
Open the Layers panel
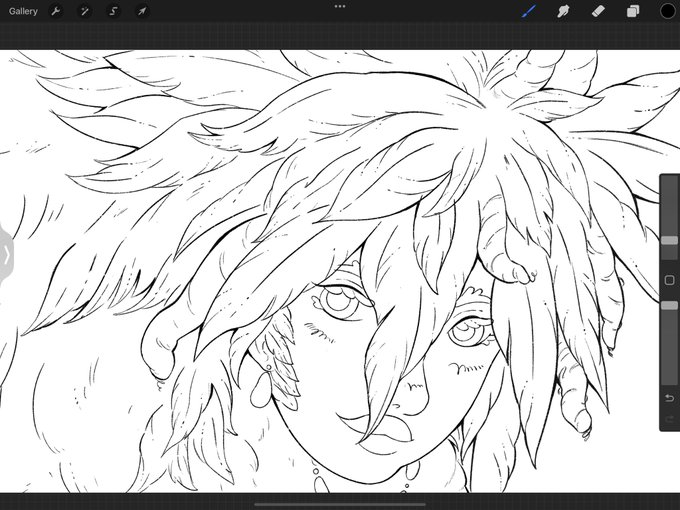633,11
